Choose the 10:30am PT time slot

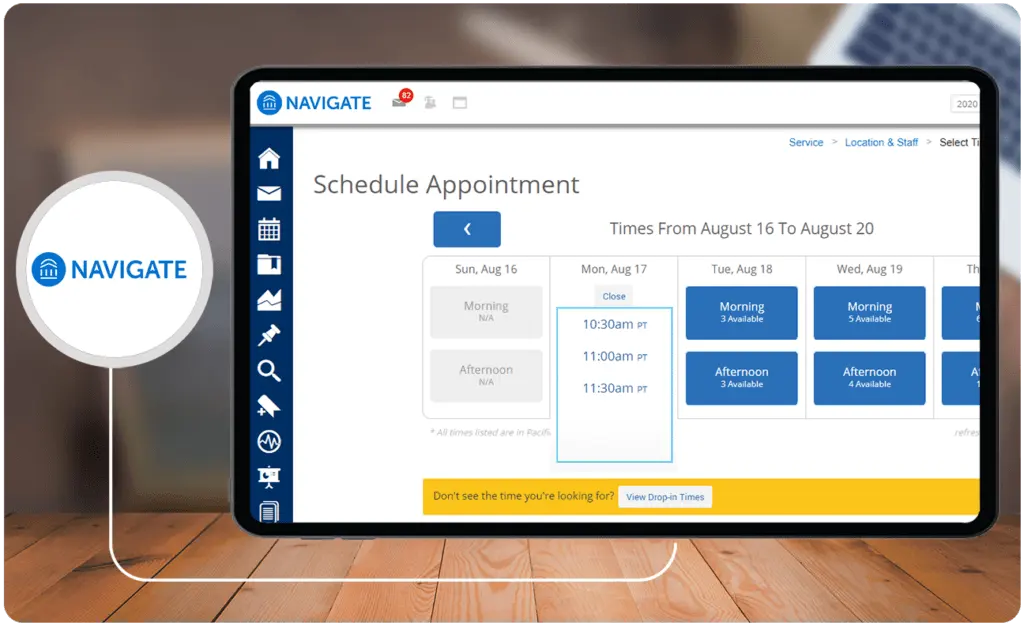tap(615, 324)
